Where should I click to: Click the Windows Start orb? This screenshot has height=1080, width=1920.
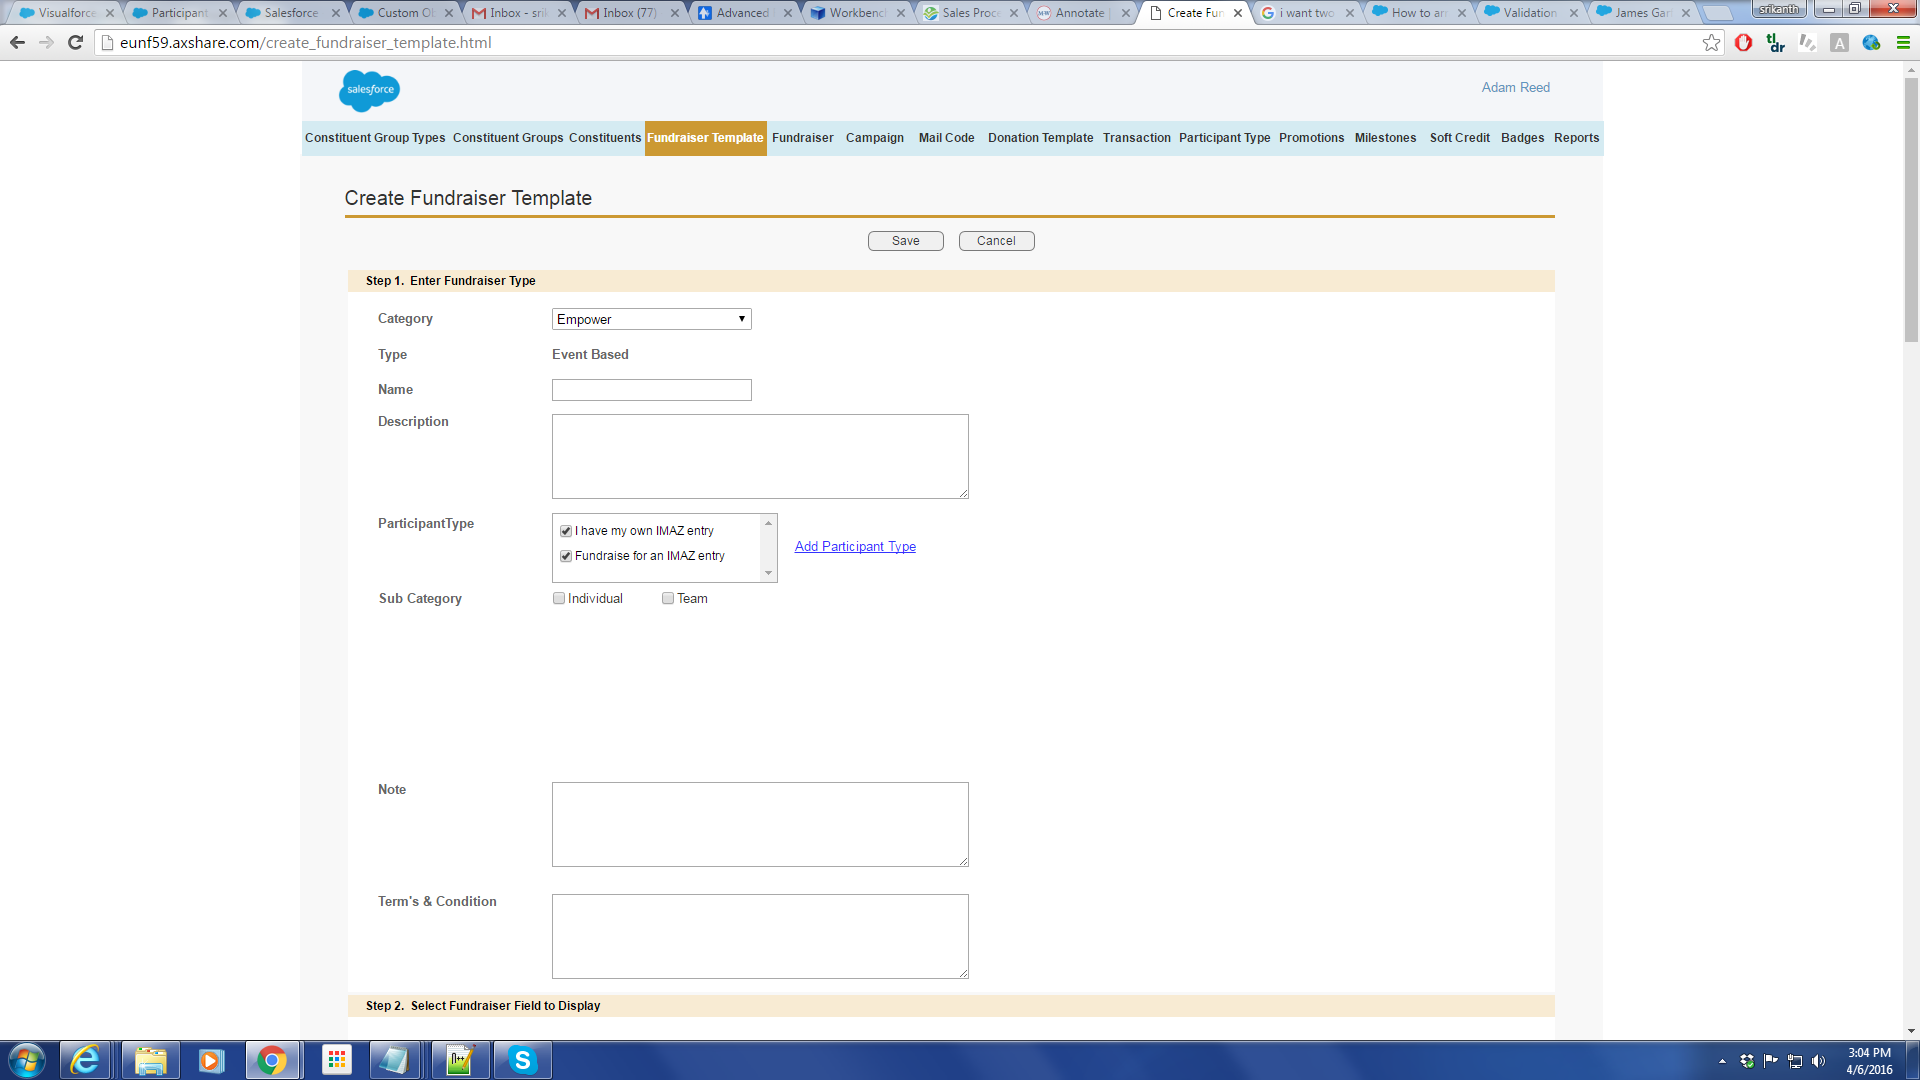[27, 1060]
